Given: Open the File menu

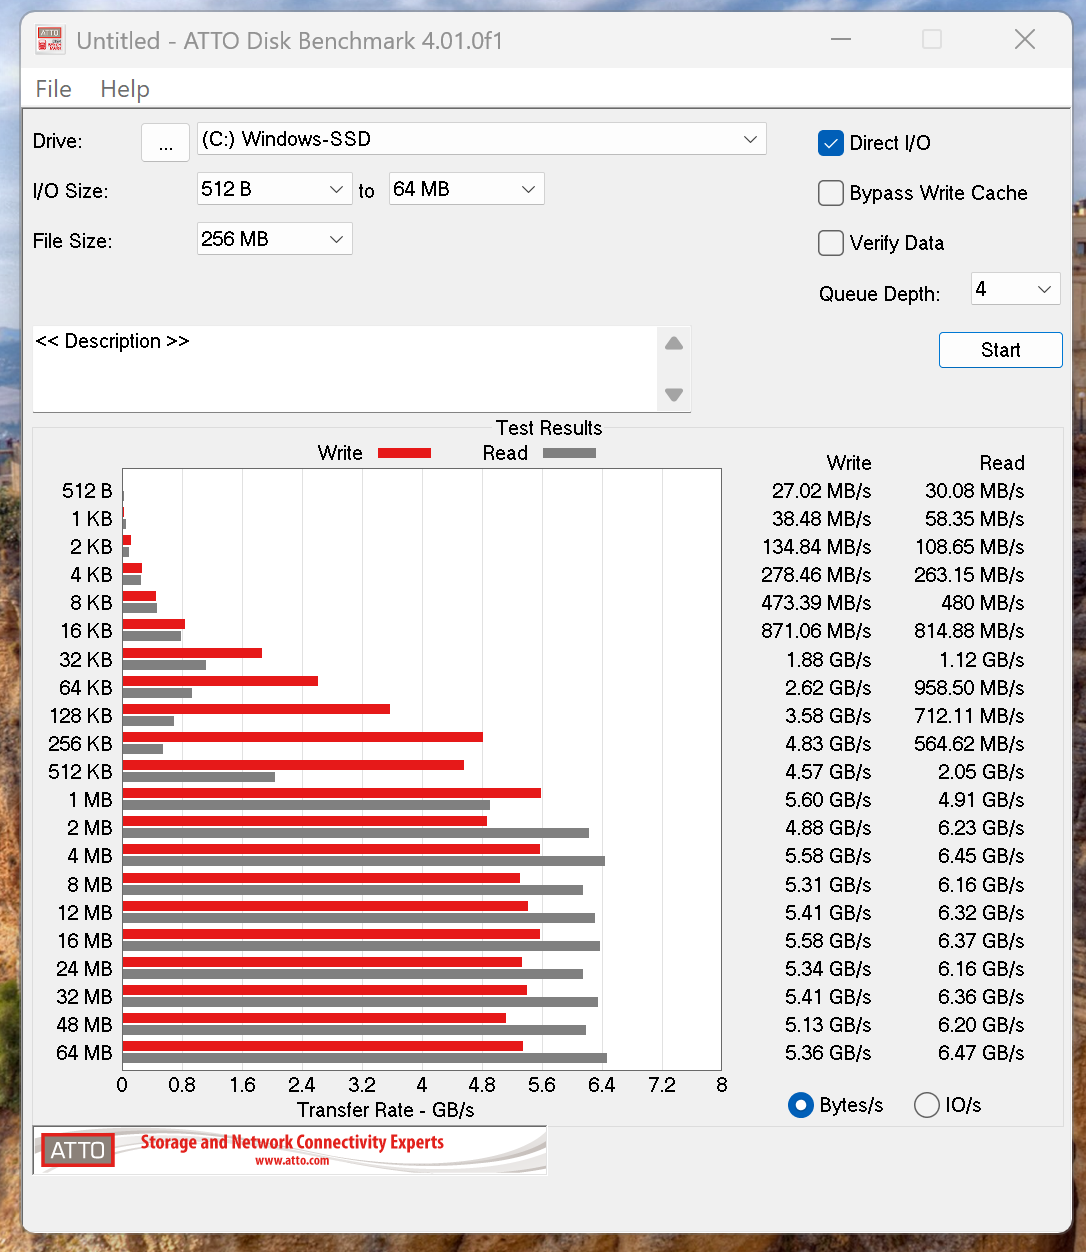Looking at the screenshot, I should (53, 89).
